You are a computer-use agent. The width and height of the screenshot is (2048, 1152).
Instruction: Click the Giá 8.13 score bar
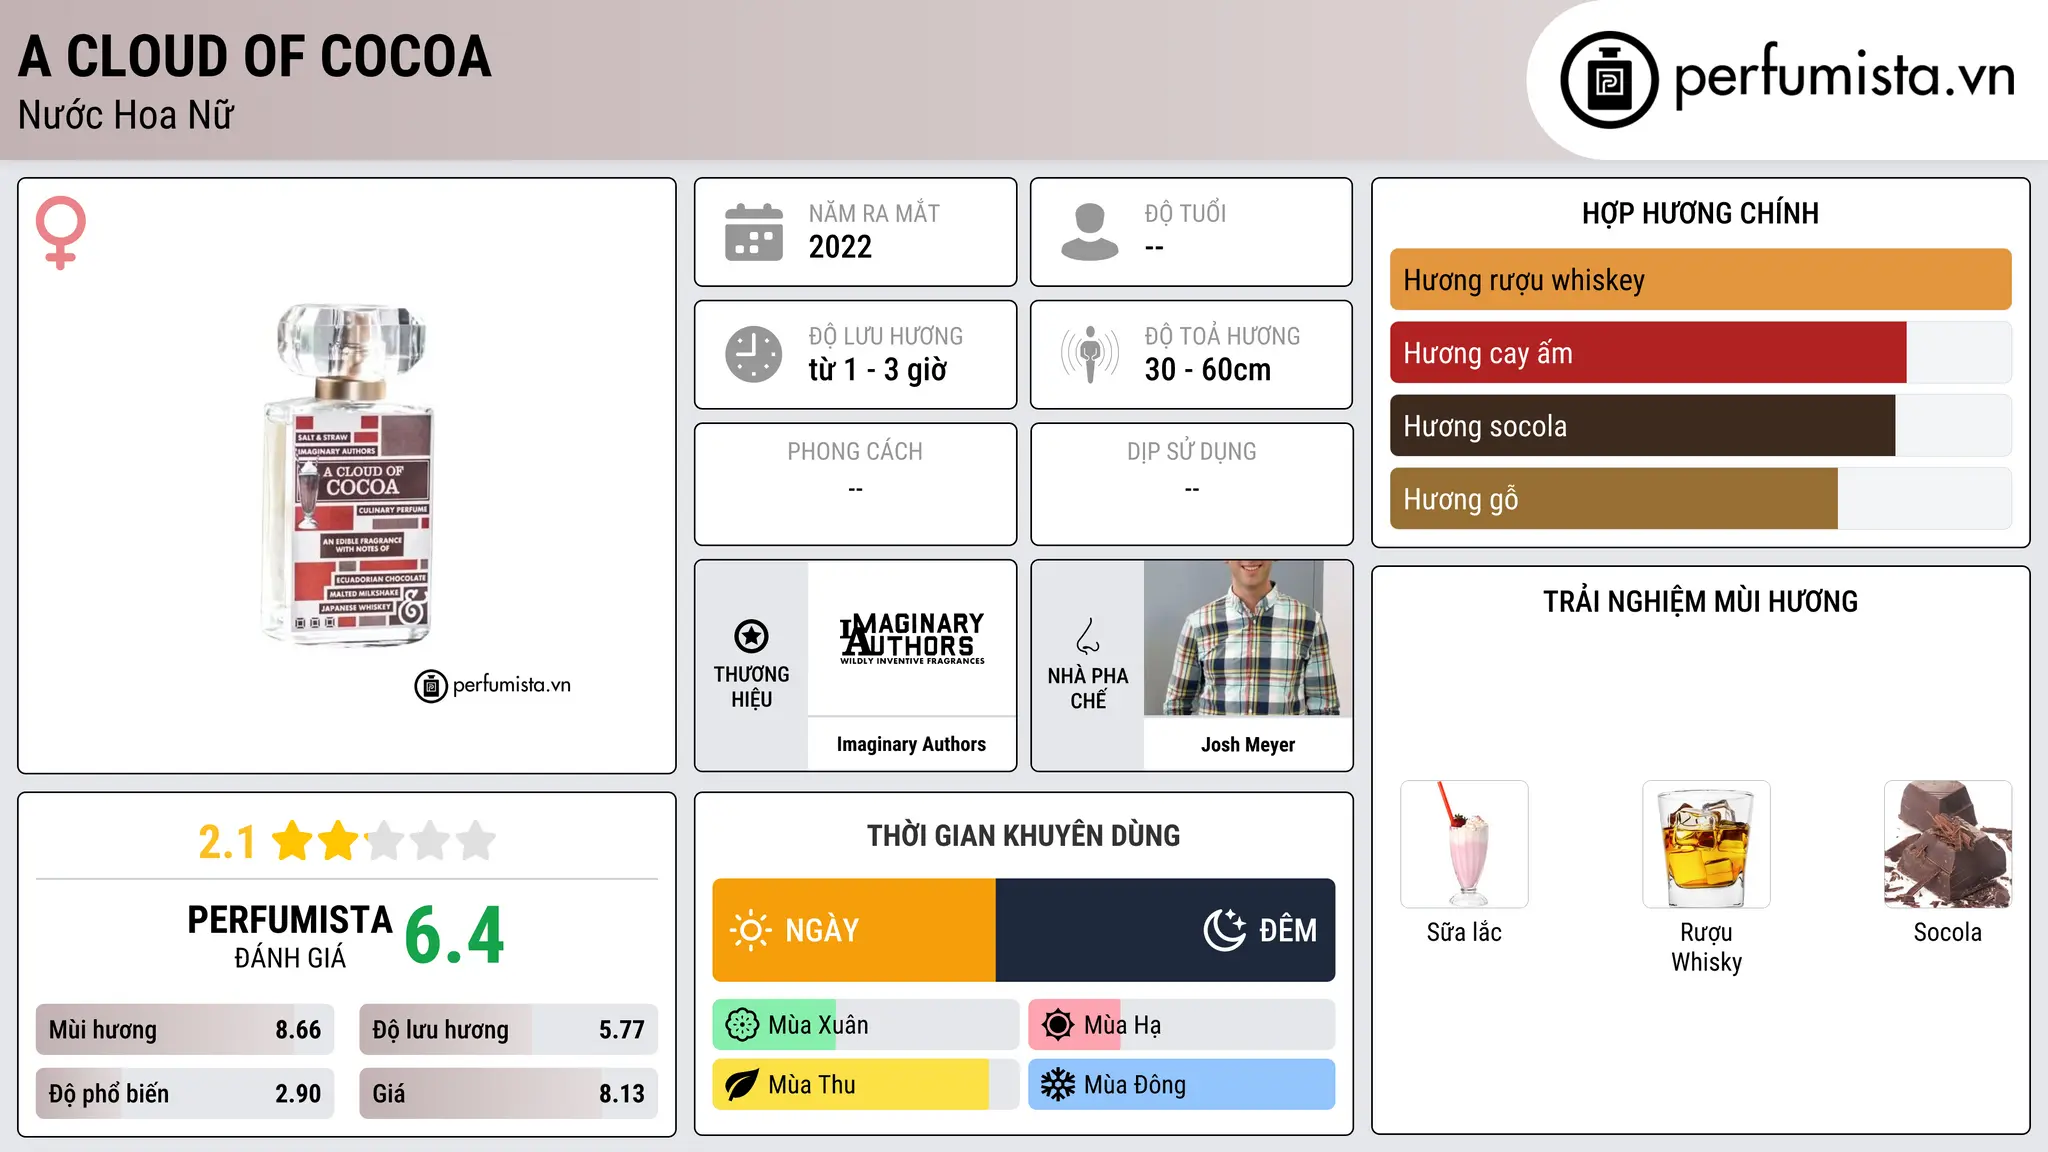click(x=509, y=1094)
